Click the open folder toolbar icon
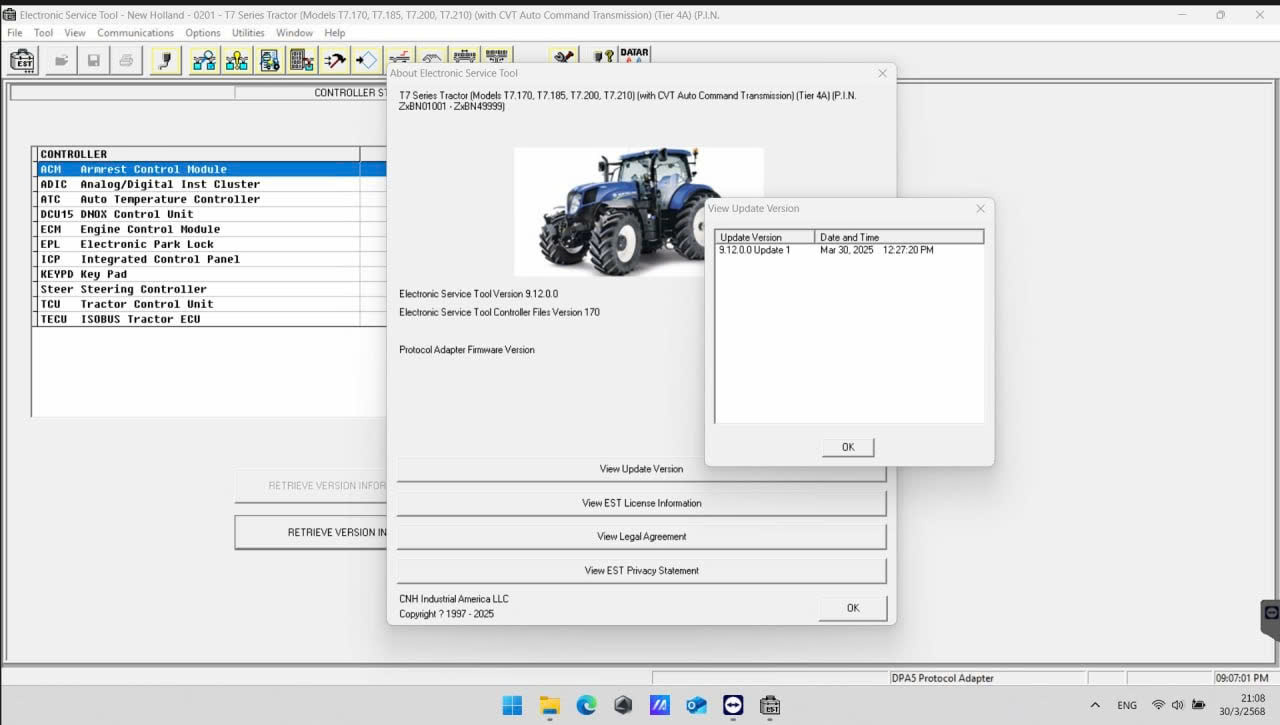Image resolution: width=1280 pixels, height=725 pixels. [61, 61]
